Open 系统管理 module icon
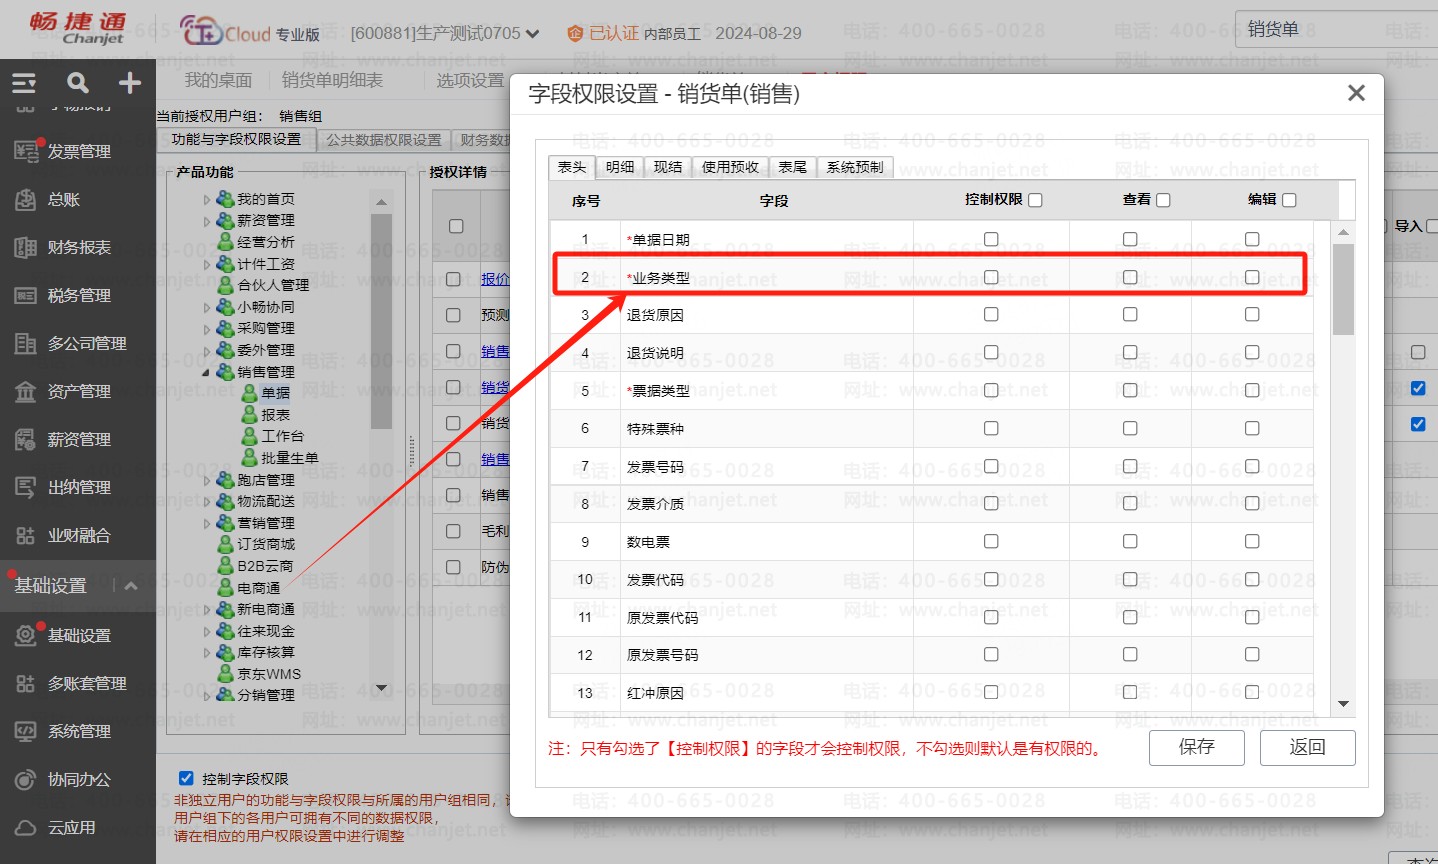 [x=26, y=731]
